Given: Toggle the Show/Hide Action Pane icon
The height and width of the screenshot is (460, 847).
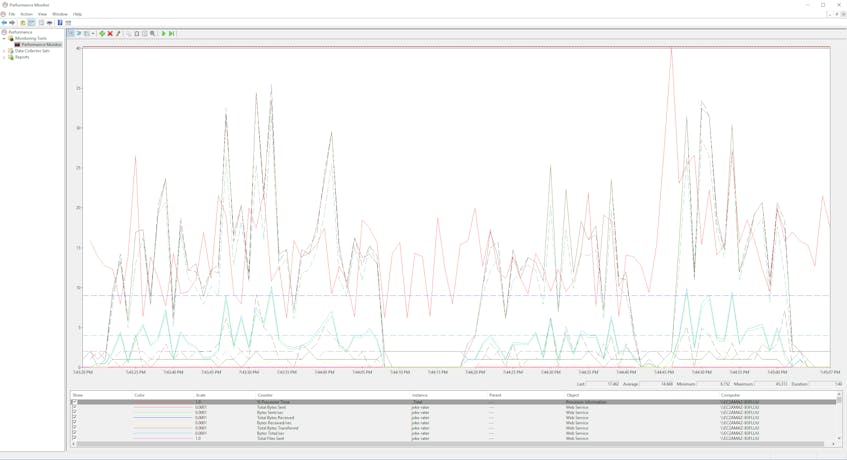Looking at the screenshot, I should (x=68, y=23).
